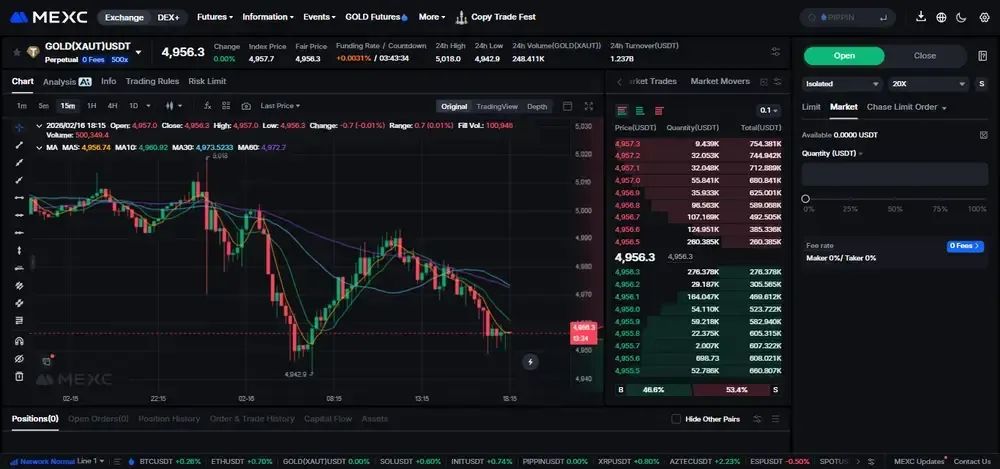Open the Last Price dropdown

pyautogui.click(x=280, y=106)
